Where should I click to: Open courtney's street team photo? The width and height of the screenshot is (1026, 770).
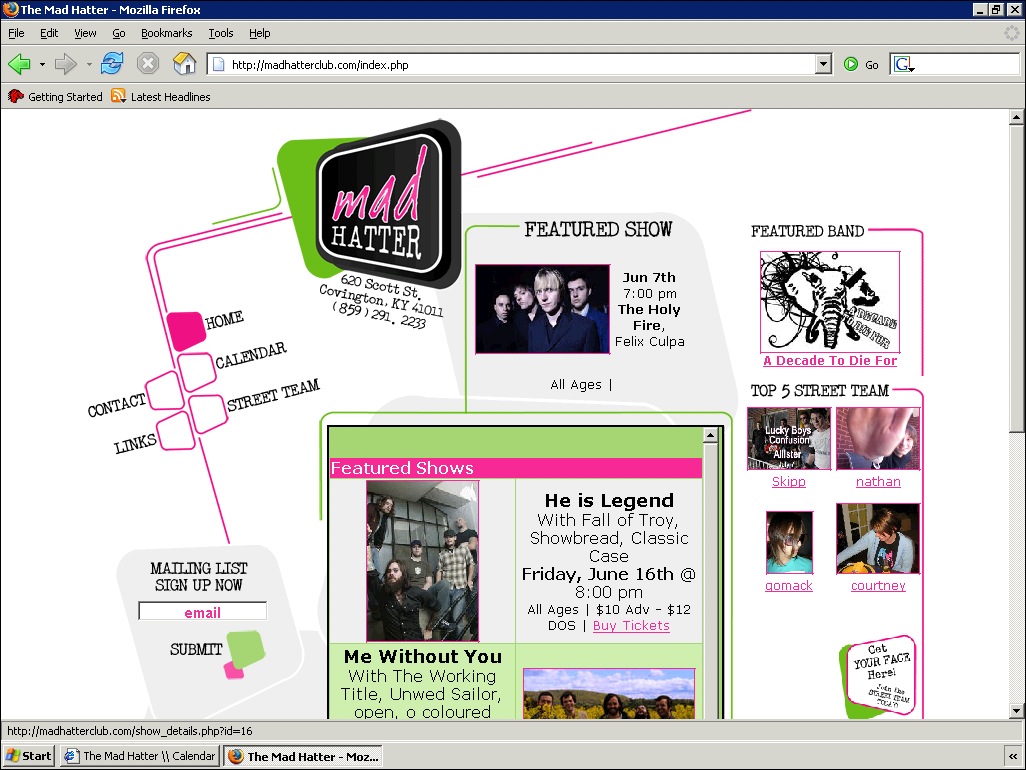pos(878,538)
